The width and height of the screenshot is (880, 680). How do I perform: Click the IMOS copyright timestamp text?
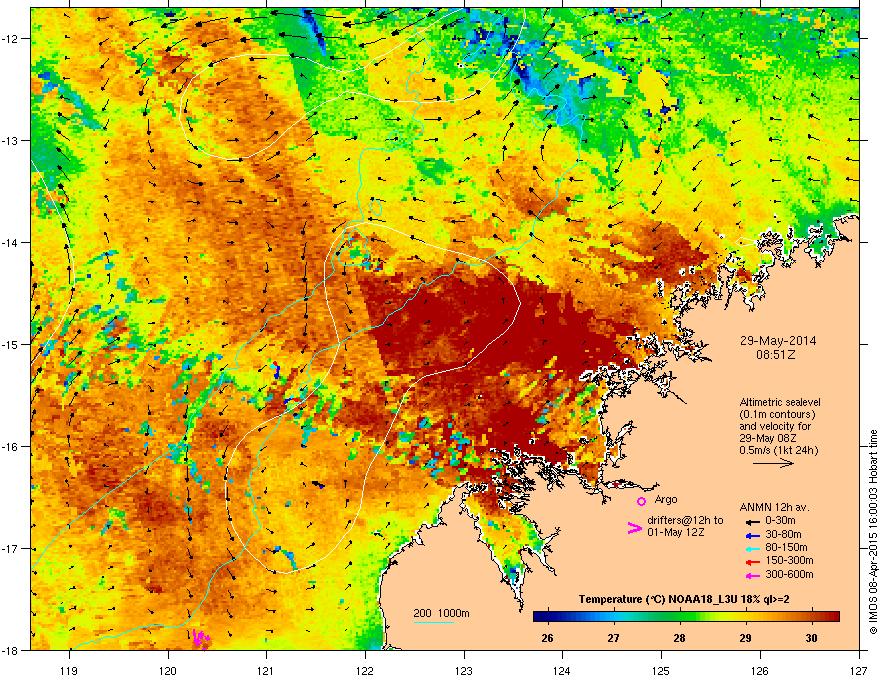[x=873, y=532]
